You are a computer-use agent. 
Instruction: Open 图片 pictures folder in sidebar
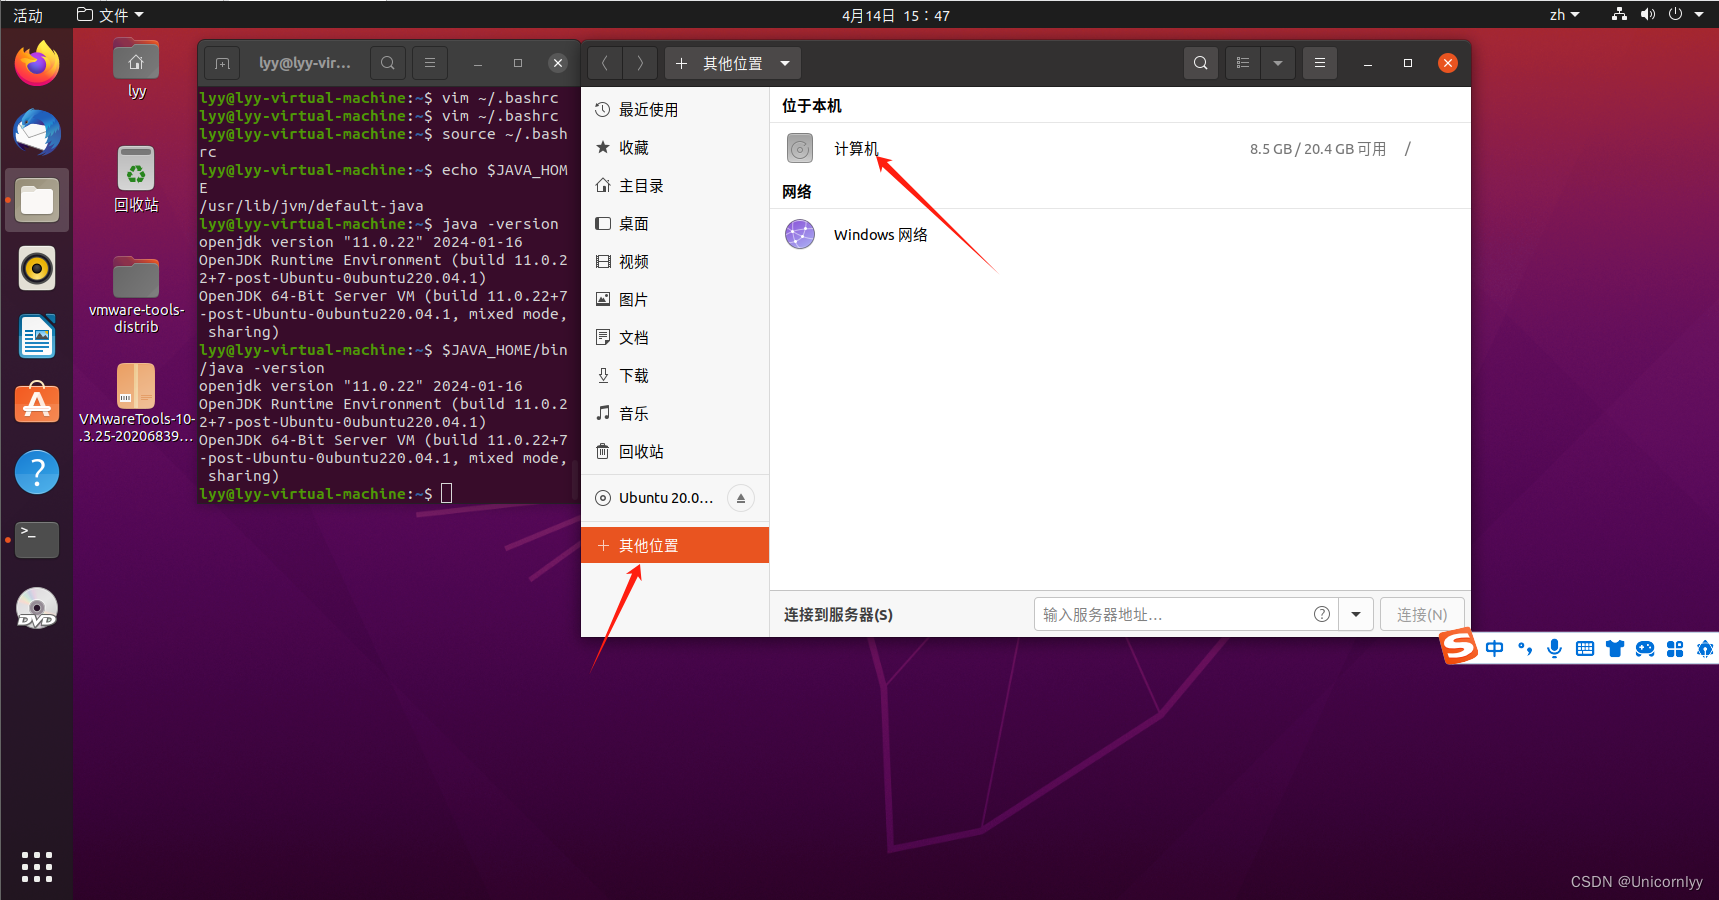click(675, 300)
